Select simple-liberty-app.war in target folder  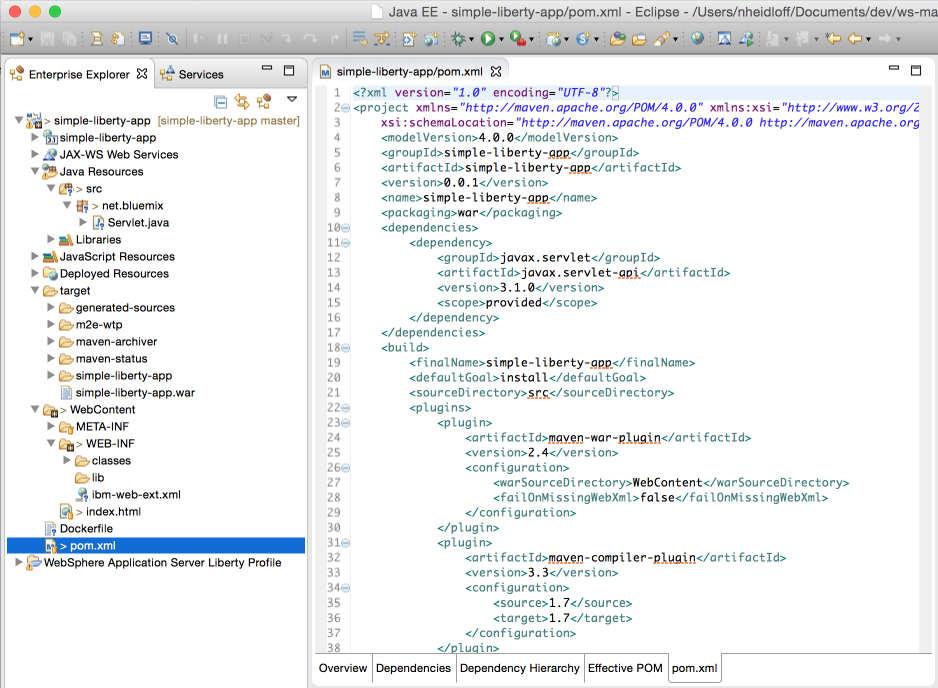(x=135, y=393)
